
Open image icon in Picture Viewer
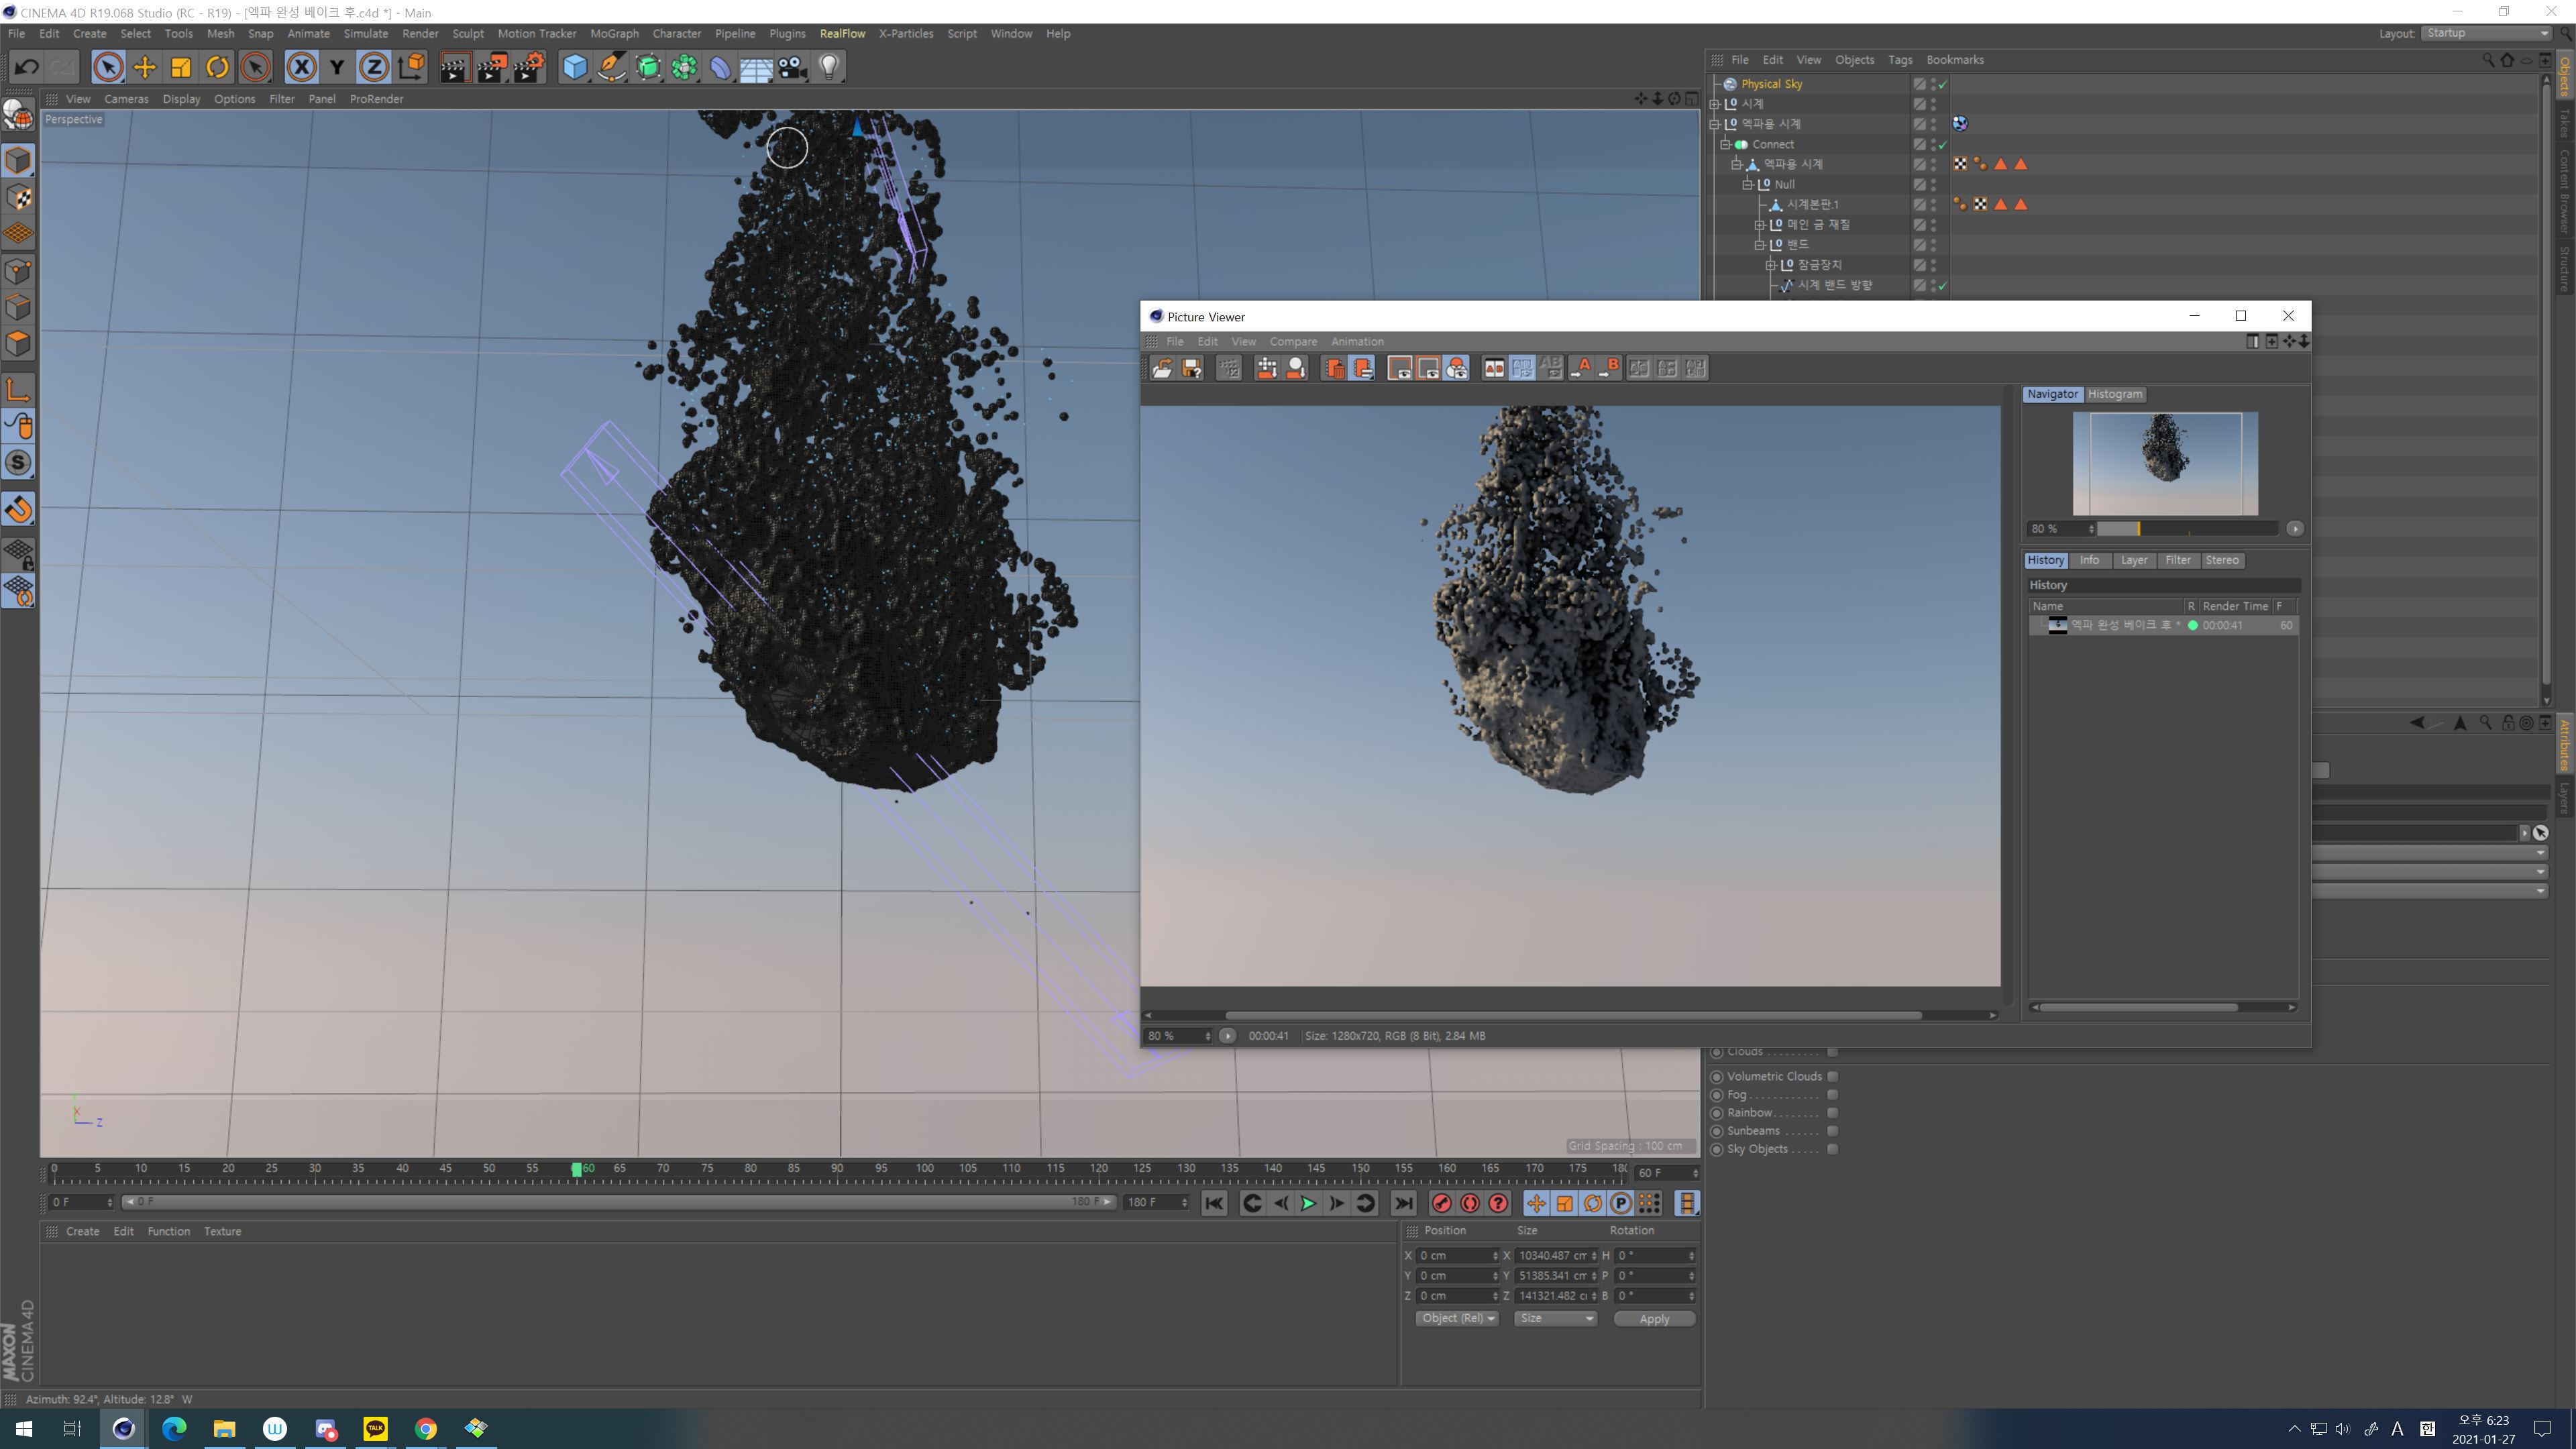[x=1162, y=369]
